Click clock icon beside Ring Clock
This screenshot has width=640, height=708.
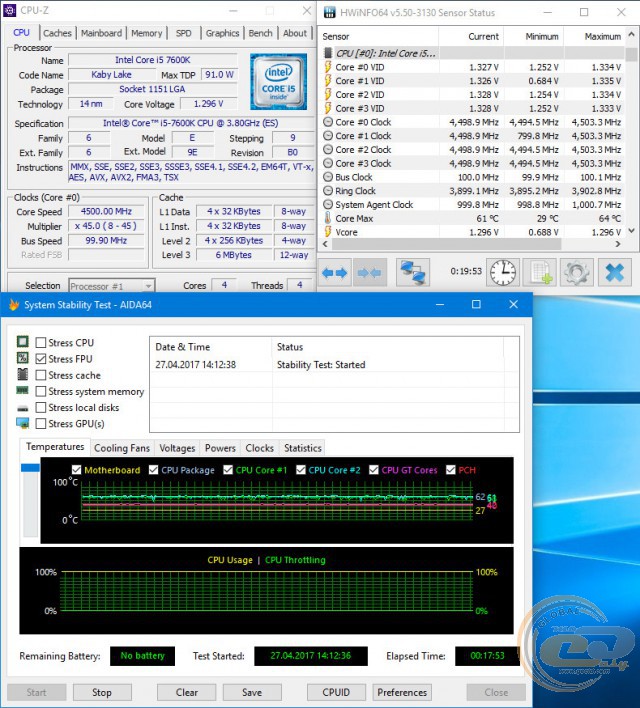pyautogui.click(x=328, y=191)
